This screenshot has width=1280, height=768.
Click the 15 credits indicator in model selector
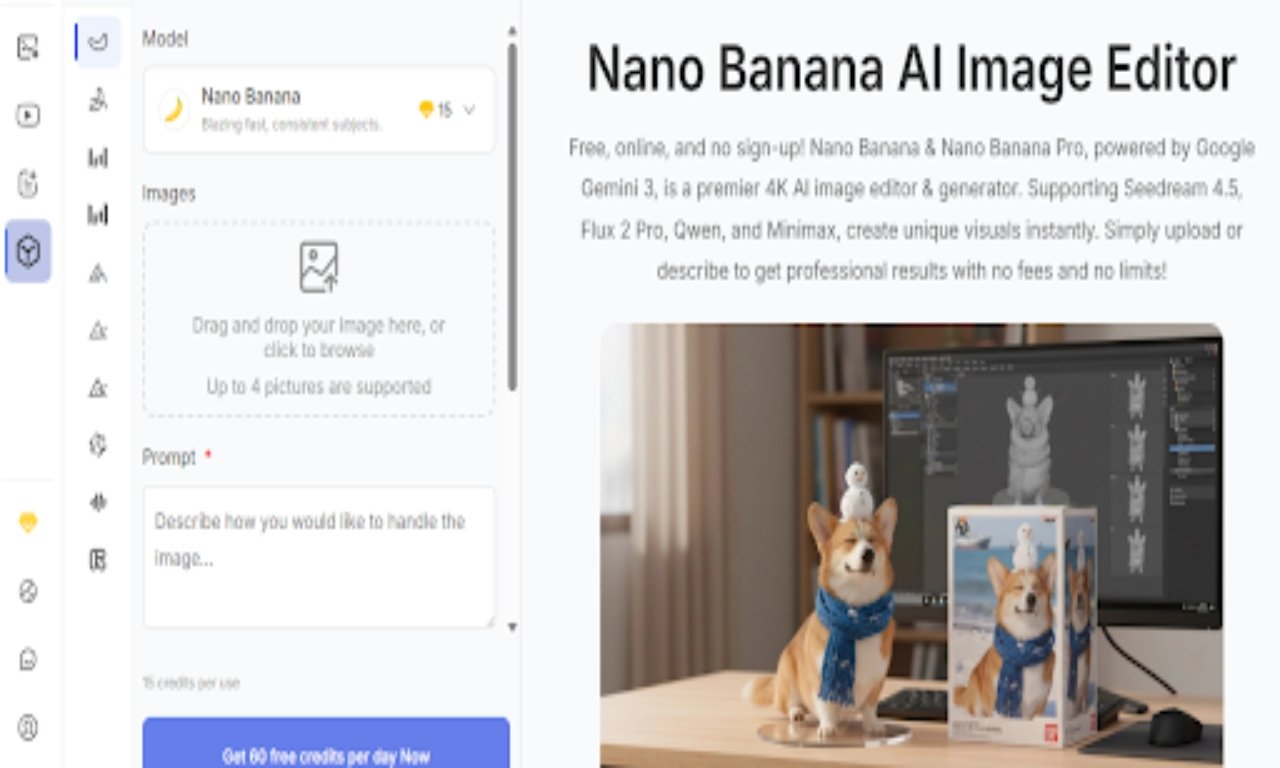[x=435, y=110]
